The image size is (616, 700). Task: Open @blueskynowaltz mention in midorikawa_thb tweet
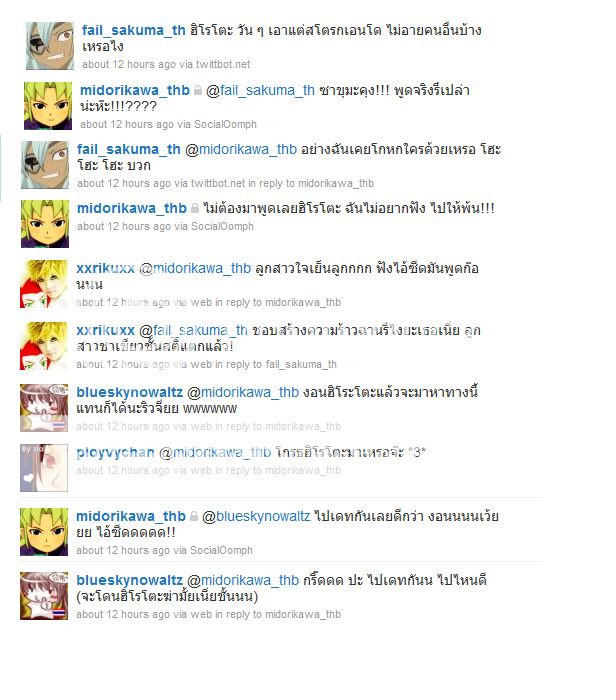(256, 517)
